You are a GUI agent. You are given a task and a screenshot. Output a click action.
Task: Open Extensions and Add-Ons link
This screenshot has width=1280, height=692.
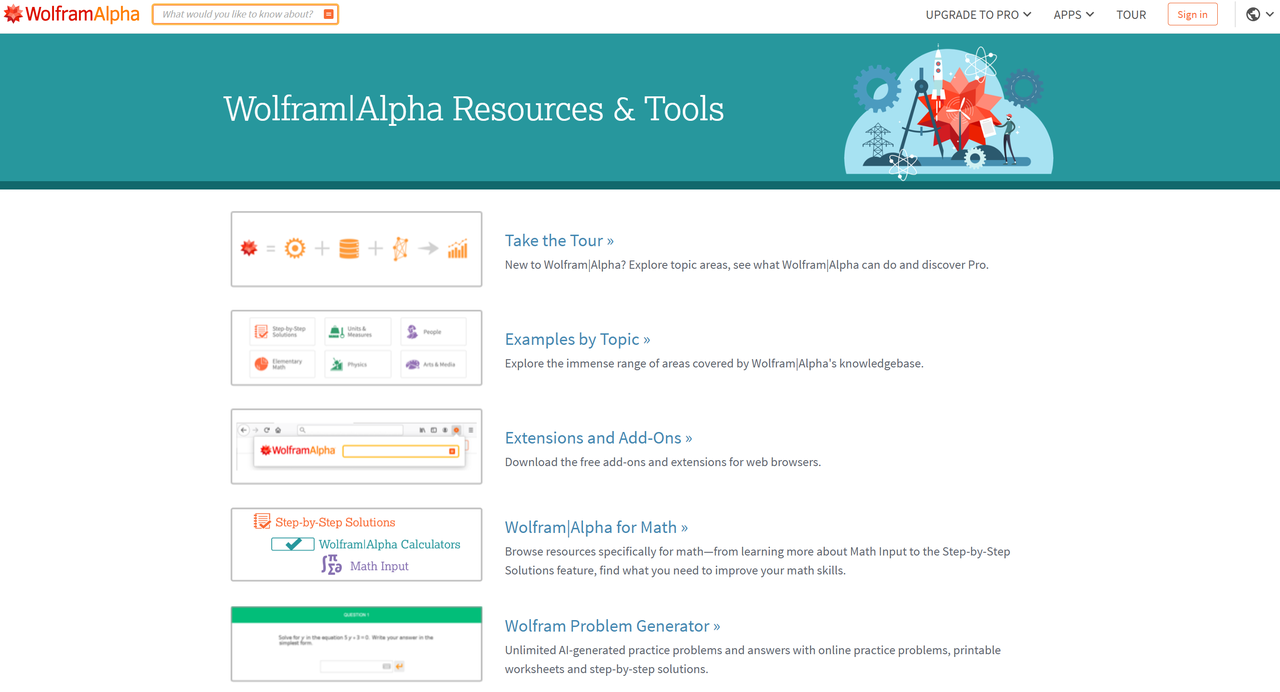[x=598, y=438]
